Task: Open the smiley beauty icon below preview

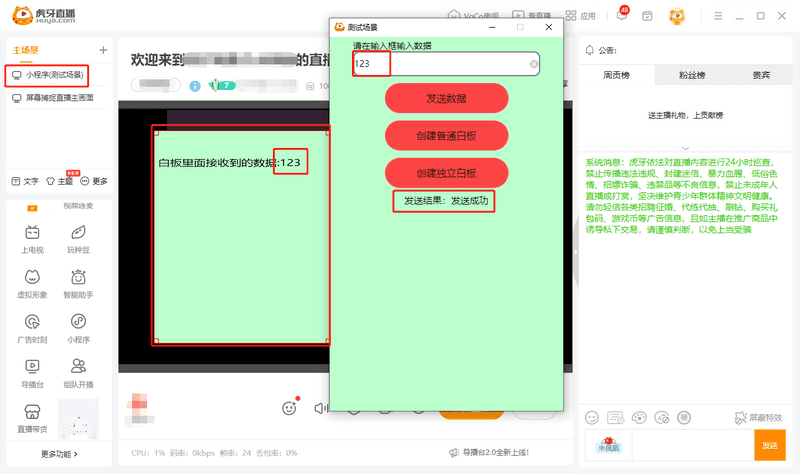Action: click(x=290, y=408)
